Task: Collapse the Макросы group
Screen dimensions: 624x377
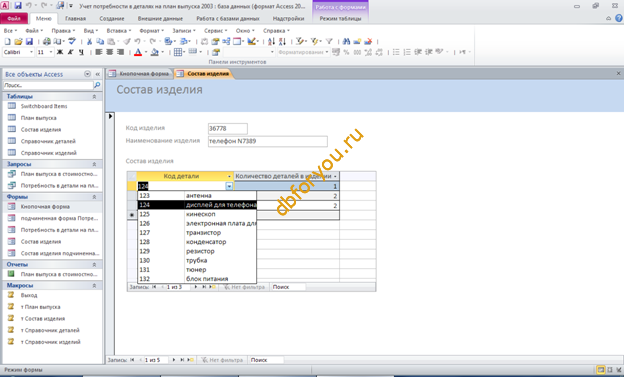Action: click(94, 285)
